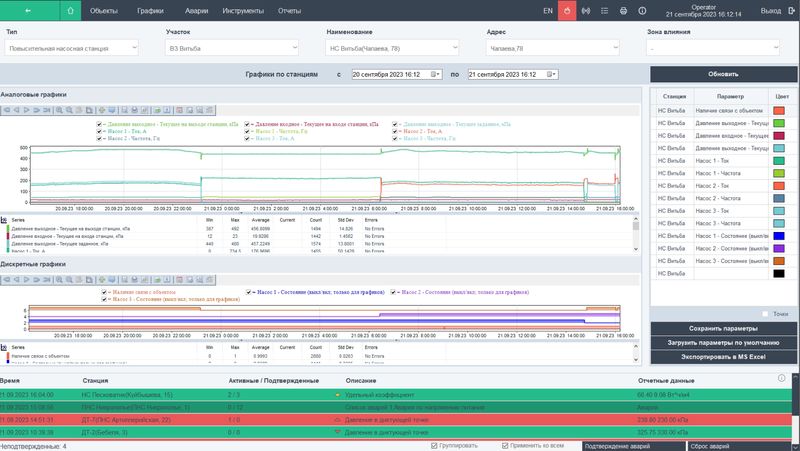Click color swatch for Наличие связи с объектом
This screenshot has width=800, height=451.
(779, 110)
